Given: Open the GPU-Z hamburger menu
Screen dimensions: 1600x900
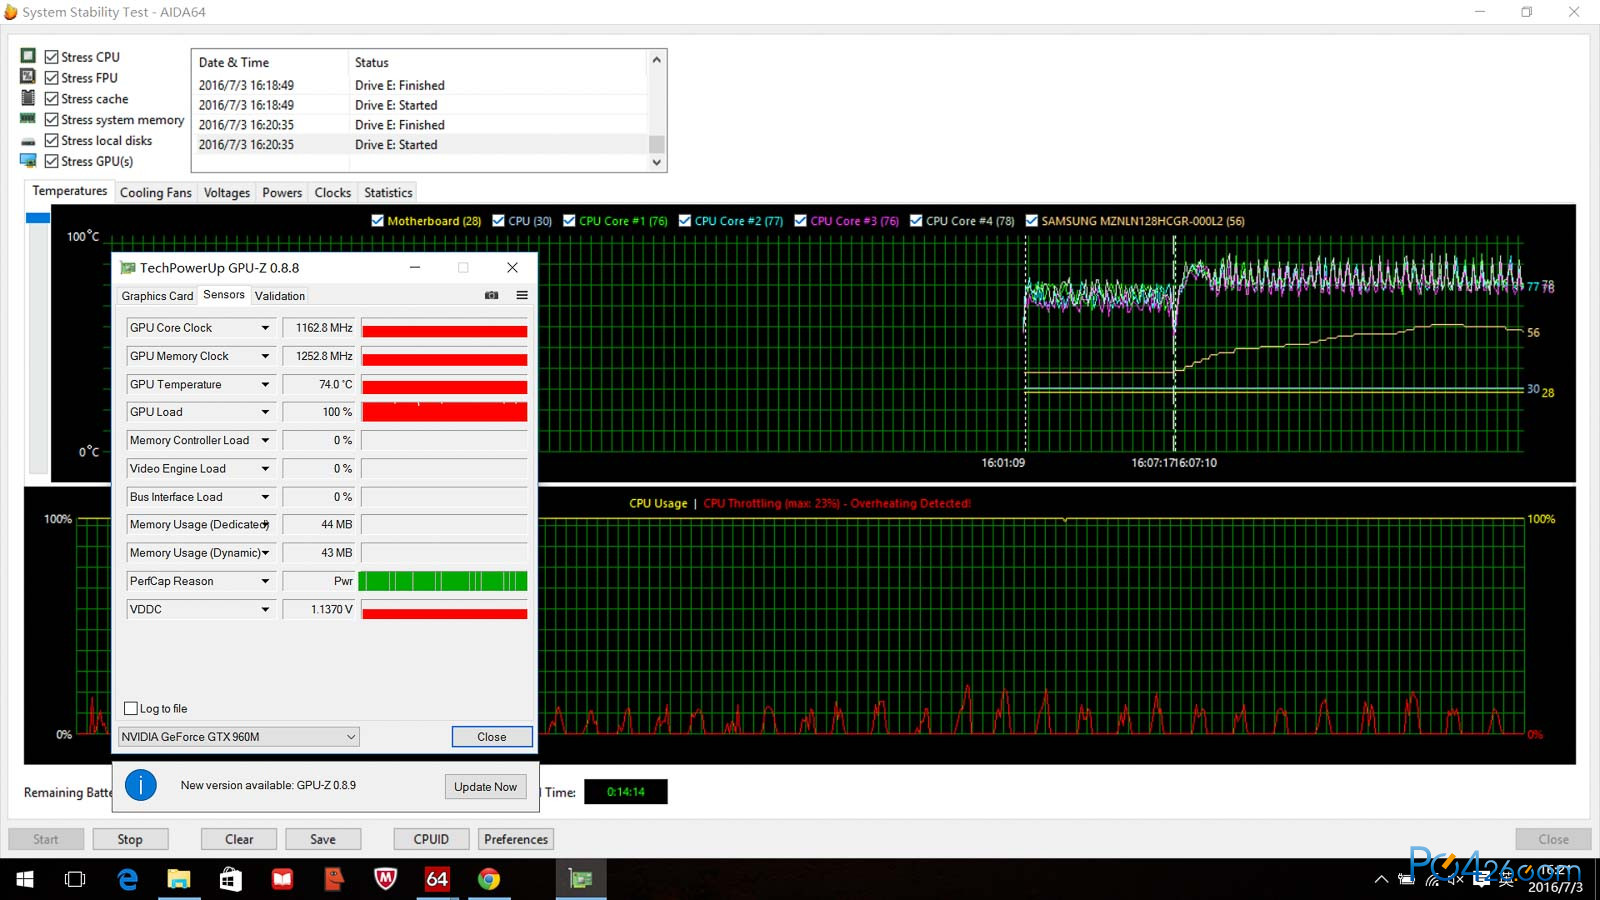Looking at the screenshot, I should coord(522,295).
